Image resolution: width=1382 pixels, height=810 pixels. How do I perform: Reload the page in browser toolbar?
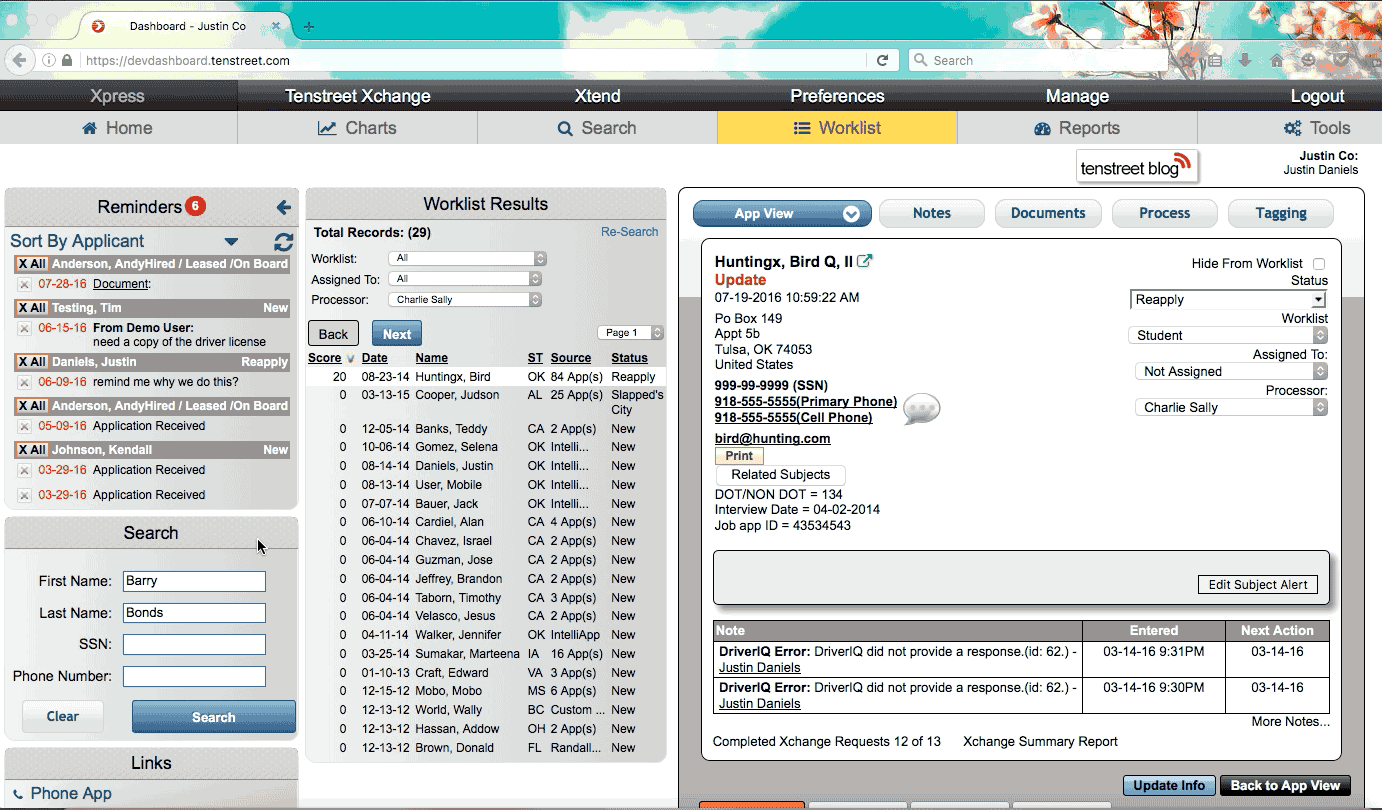(x=882, y=60)
